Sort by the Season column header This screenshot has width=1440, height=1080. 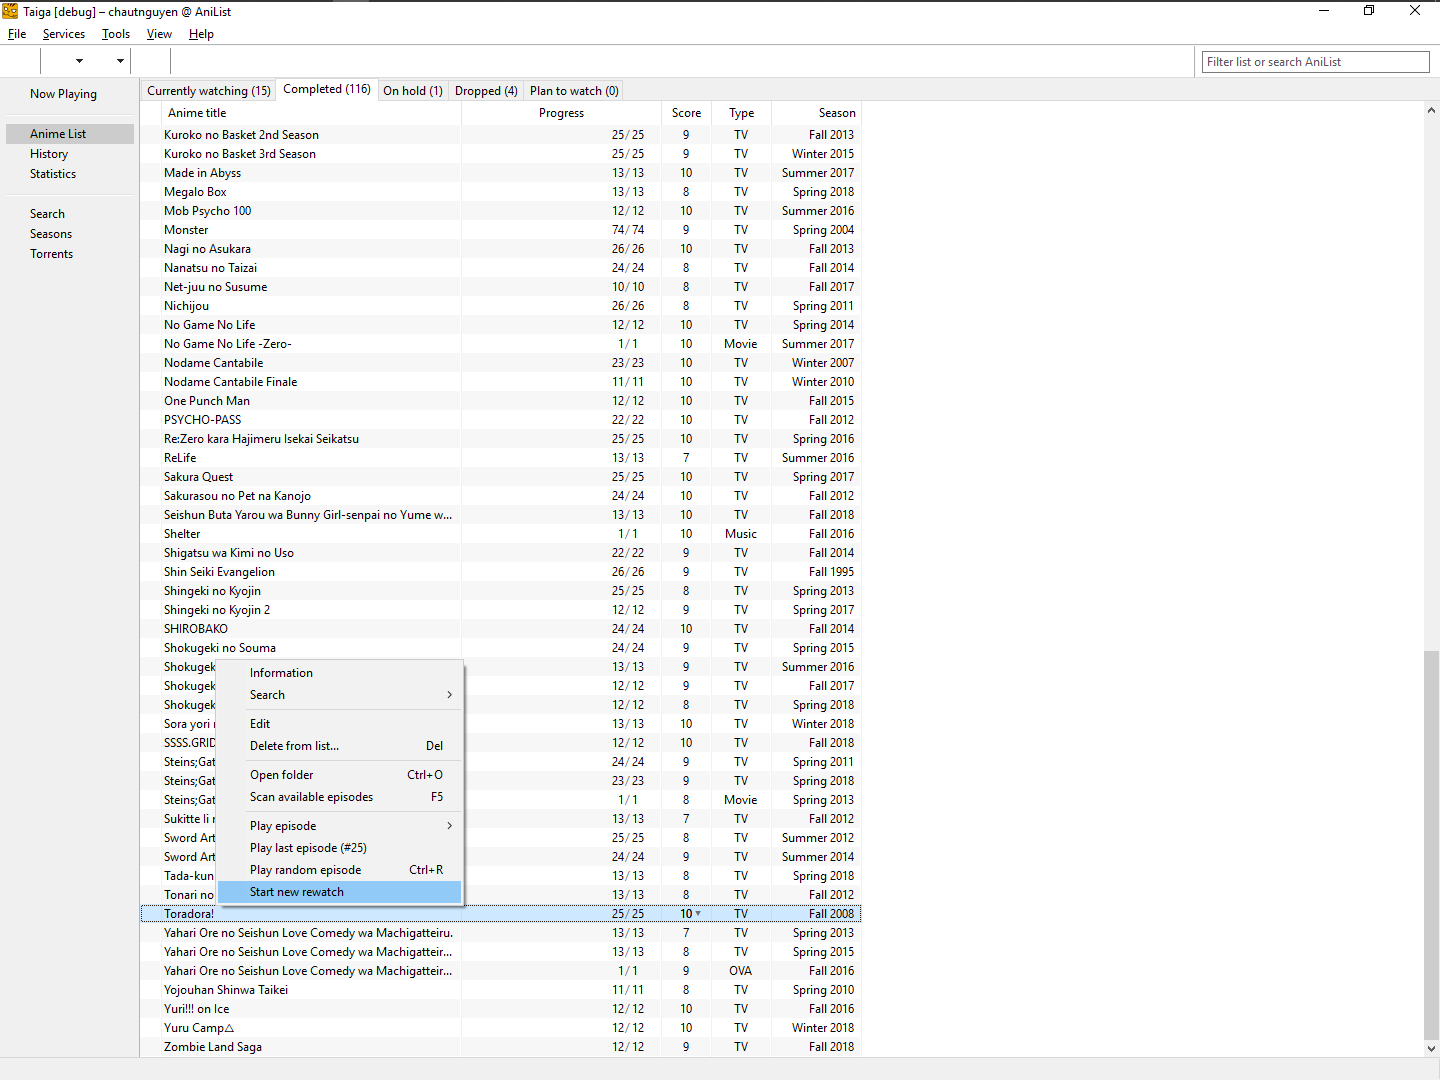(816, 113)
